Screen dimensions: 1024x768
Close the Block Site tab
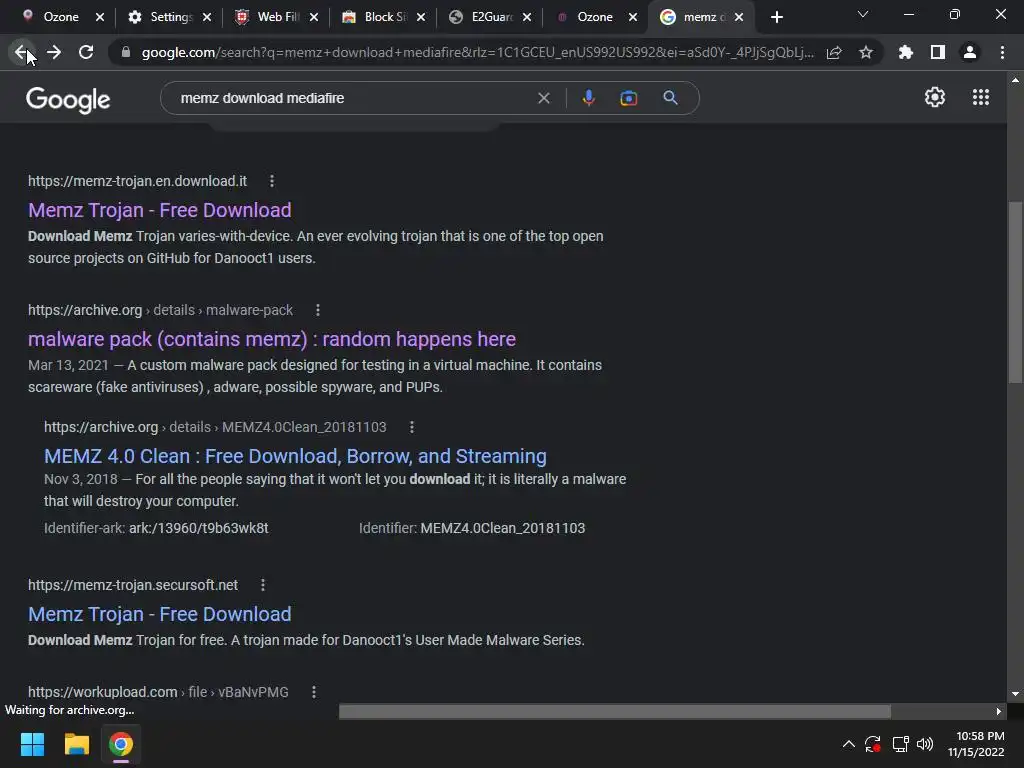pyautogui.click(x=421, y=17)
